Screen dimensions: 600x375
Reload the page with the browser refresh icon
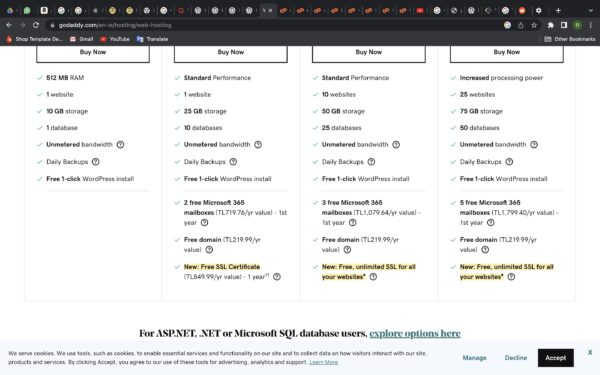click(36, 25)
